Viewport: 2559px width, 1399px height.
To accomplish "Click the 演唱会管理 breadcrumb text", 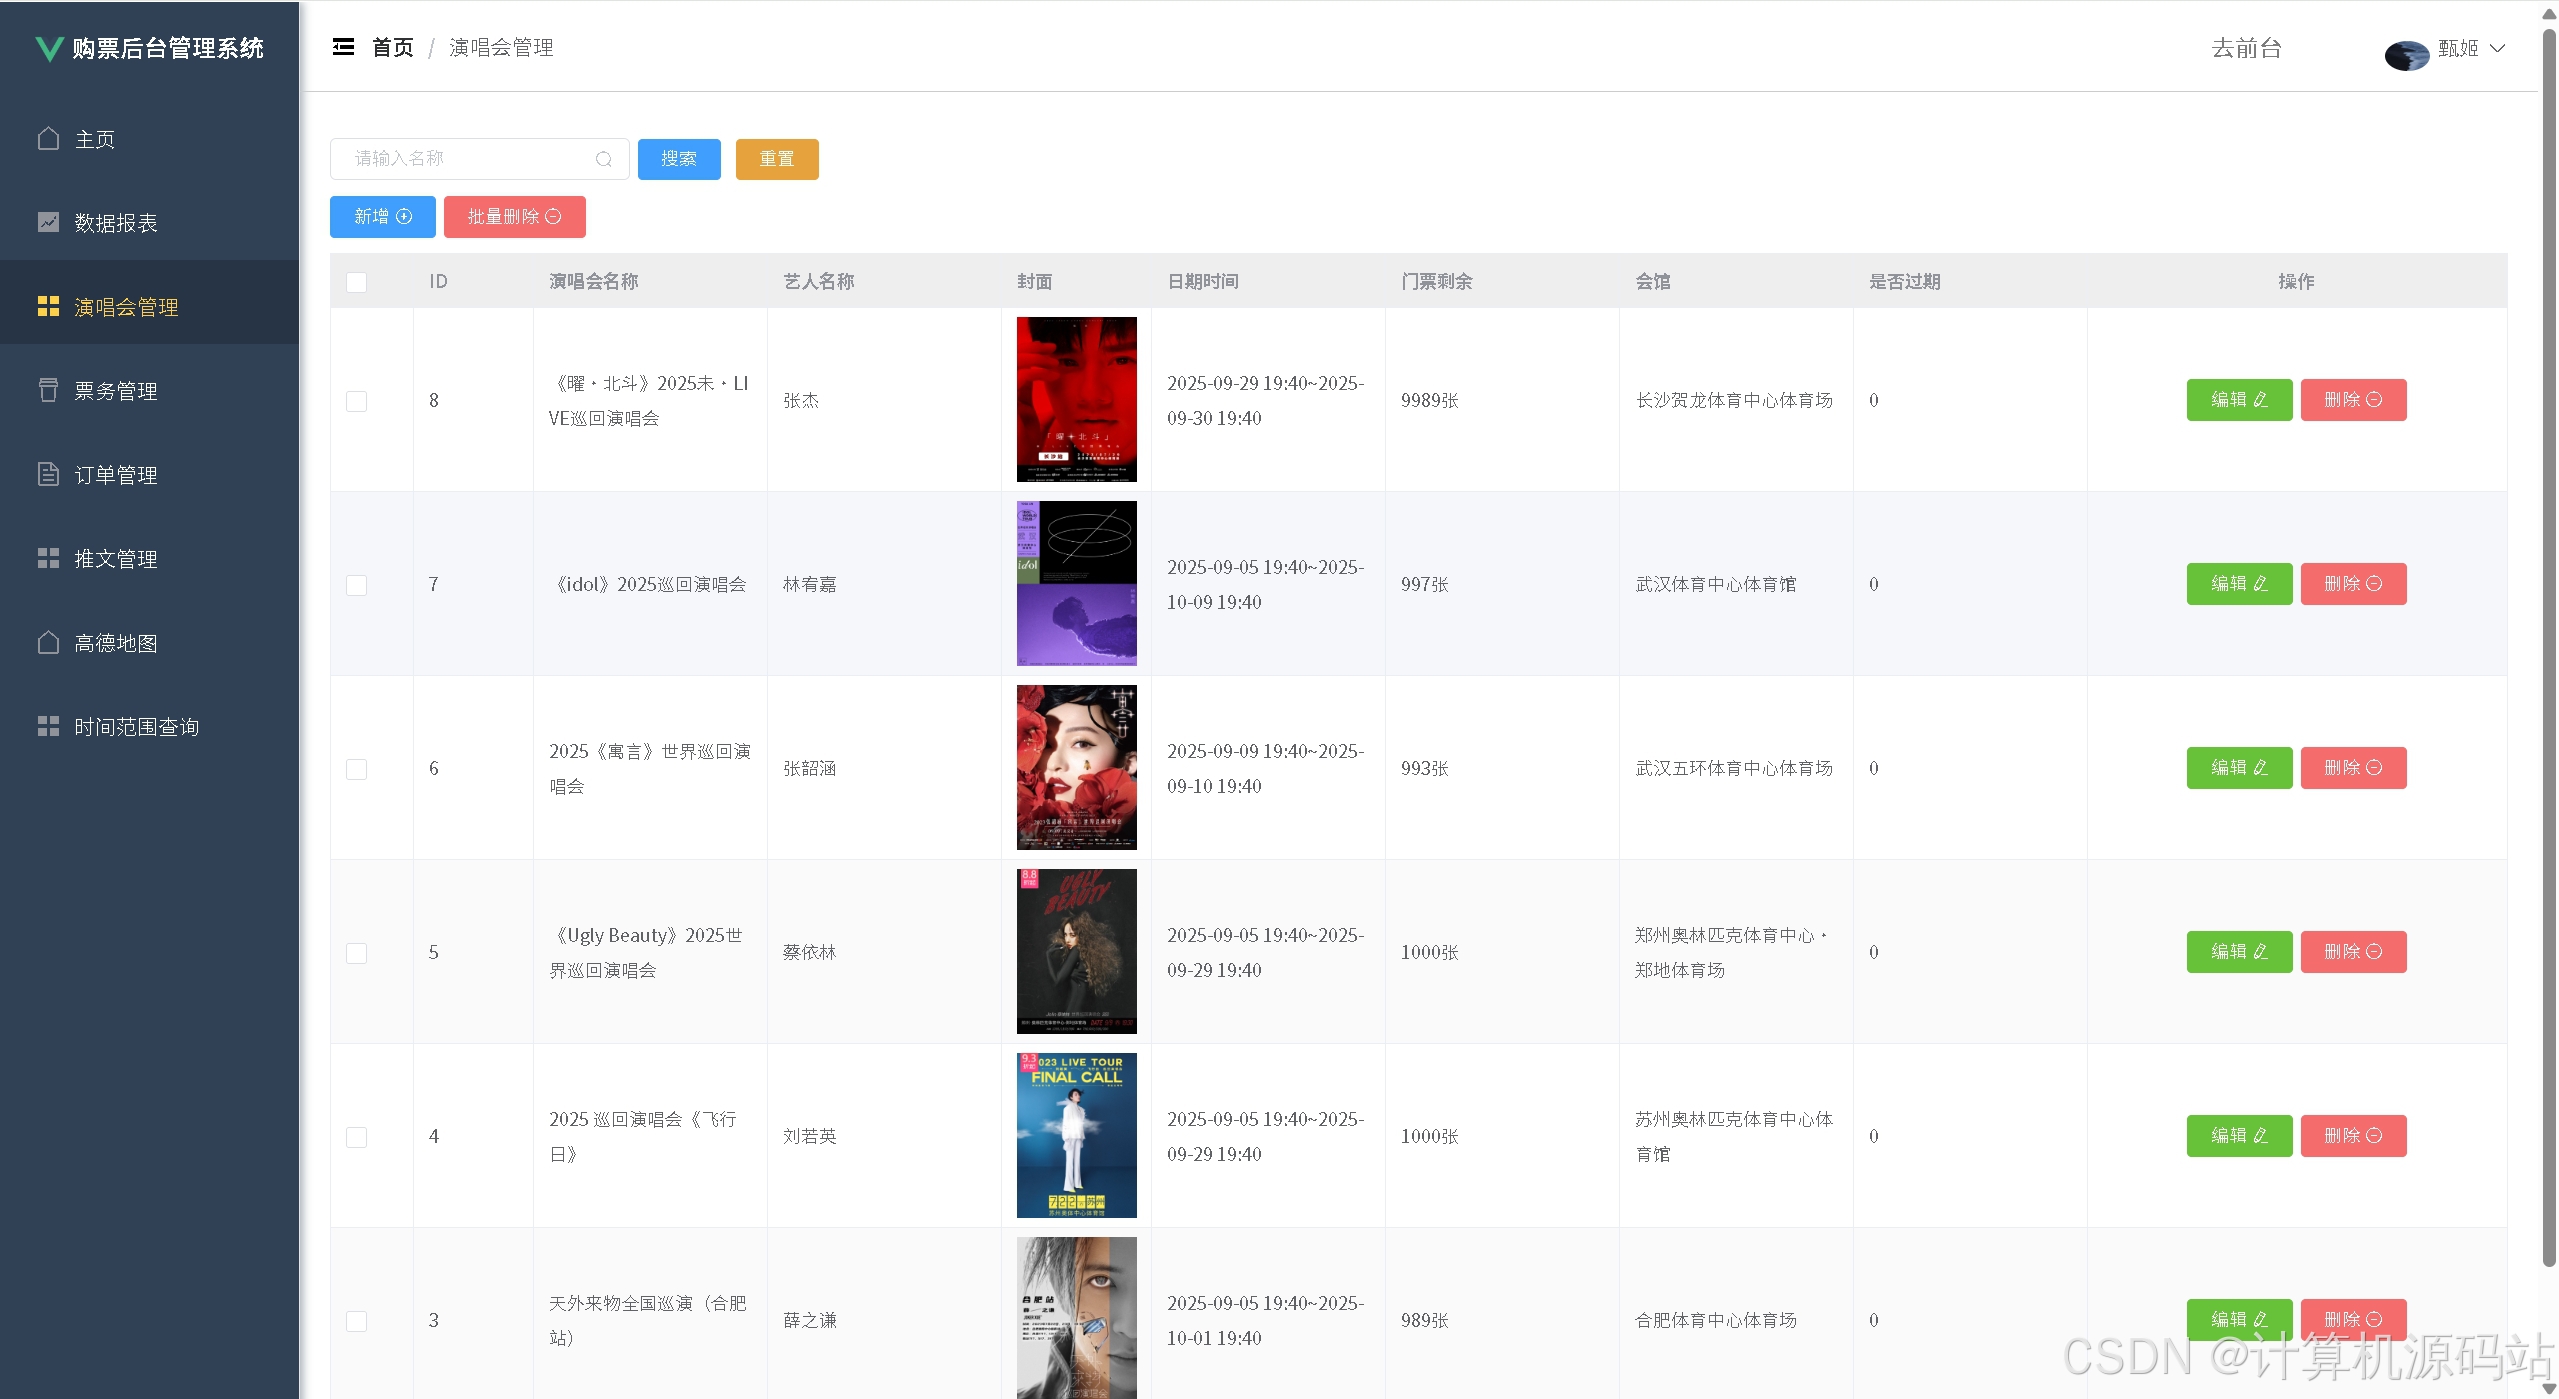I will 501,48.
